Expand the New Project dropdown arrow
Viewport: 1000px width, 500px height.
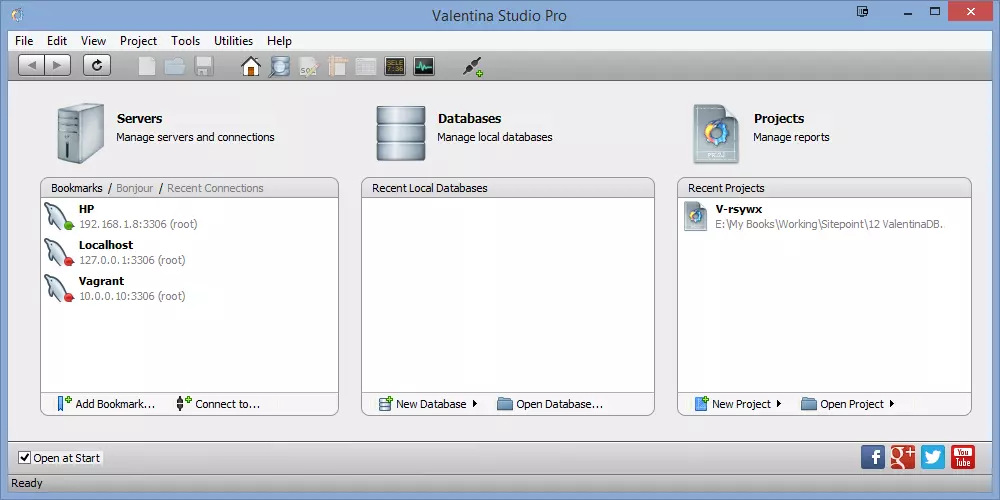779,404
